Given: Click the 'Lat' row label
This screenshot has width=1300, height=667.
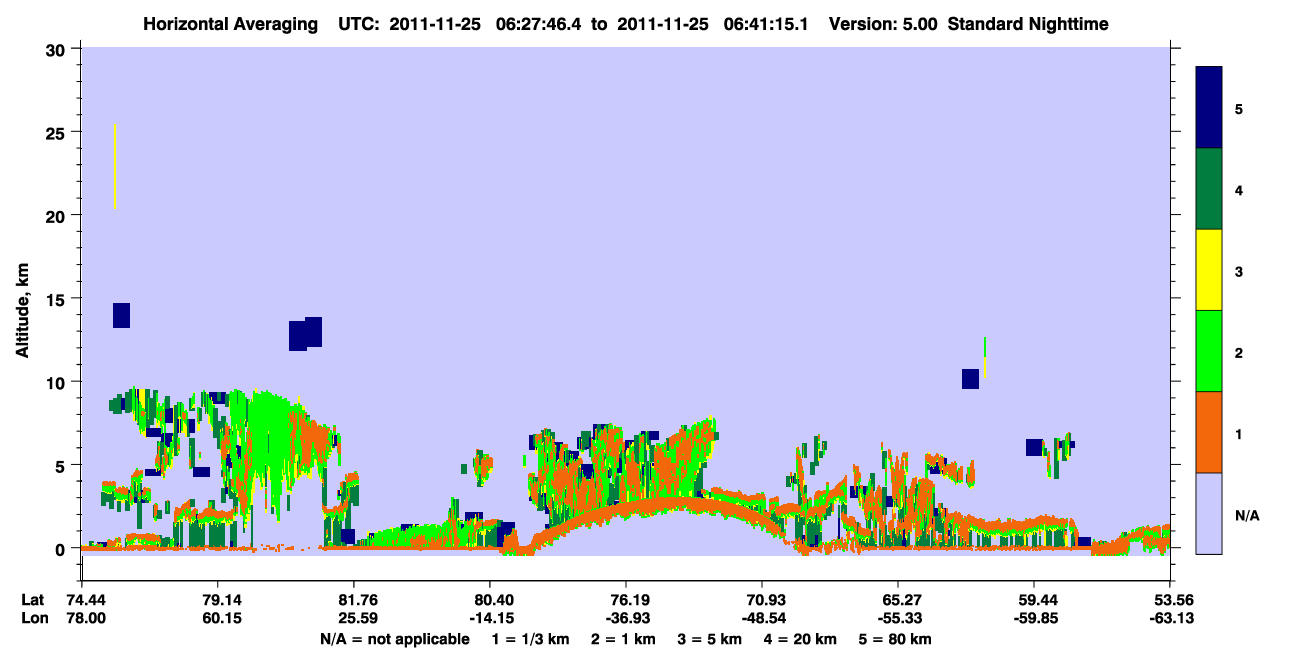Looking at the screenshot, I should click(x=32, y=600).
